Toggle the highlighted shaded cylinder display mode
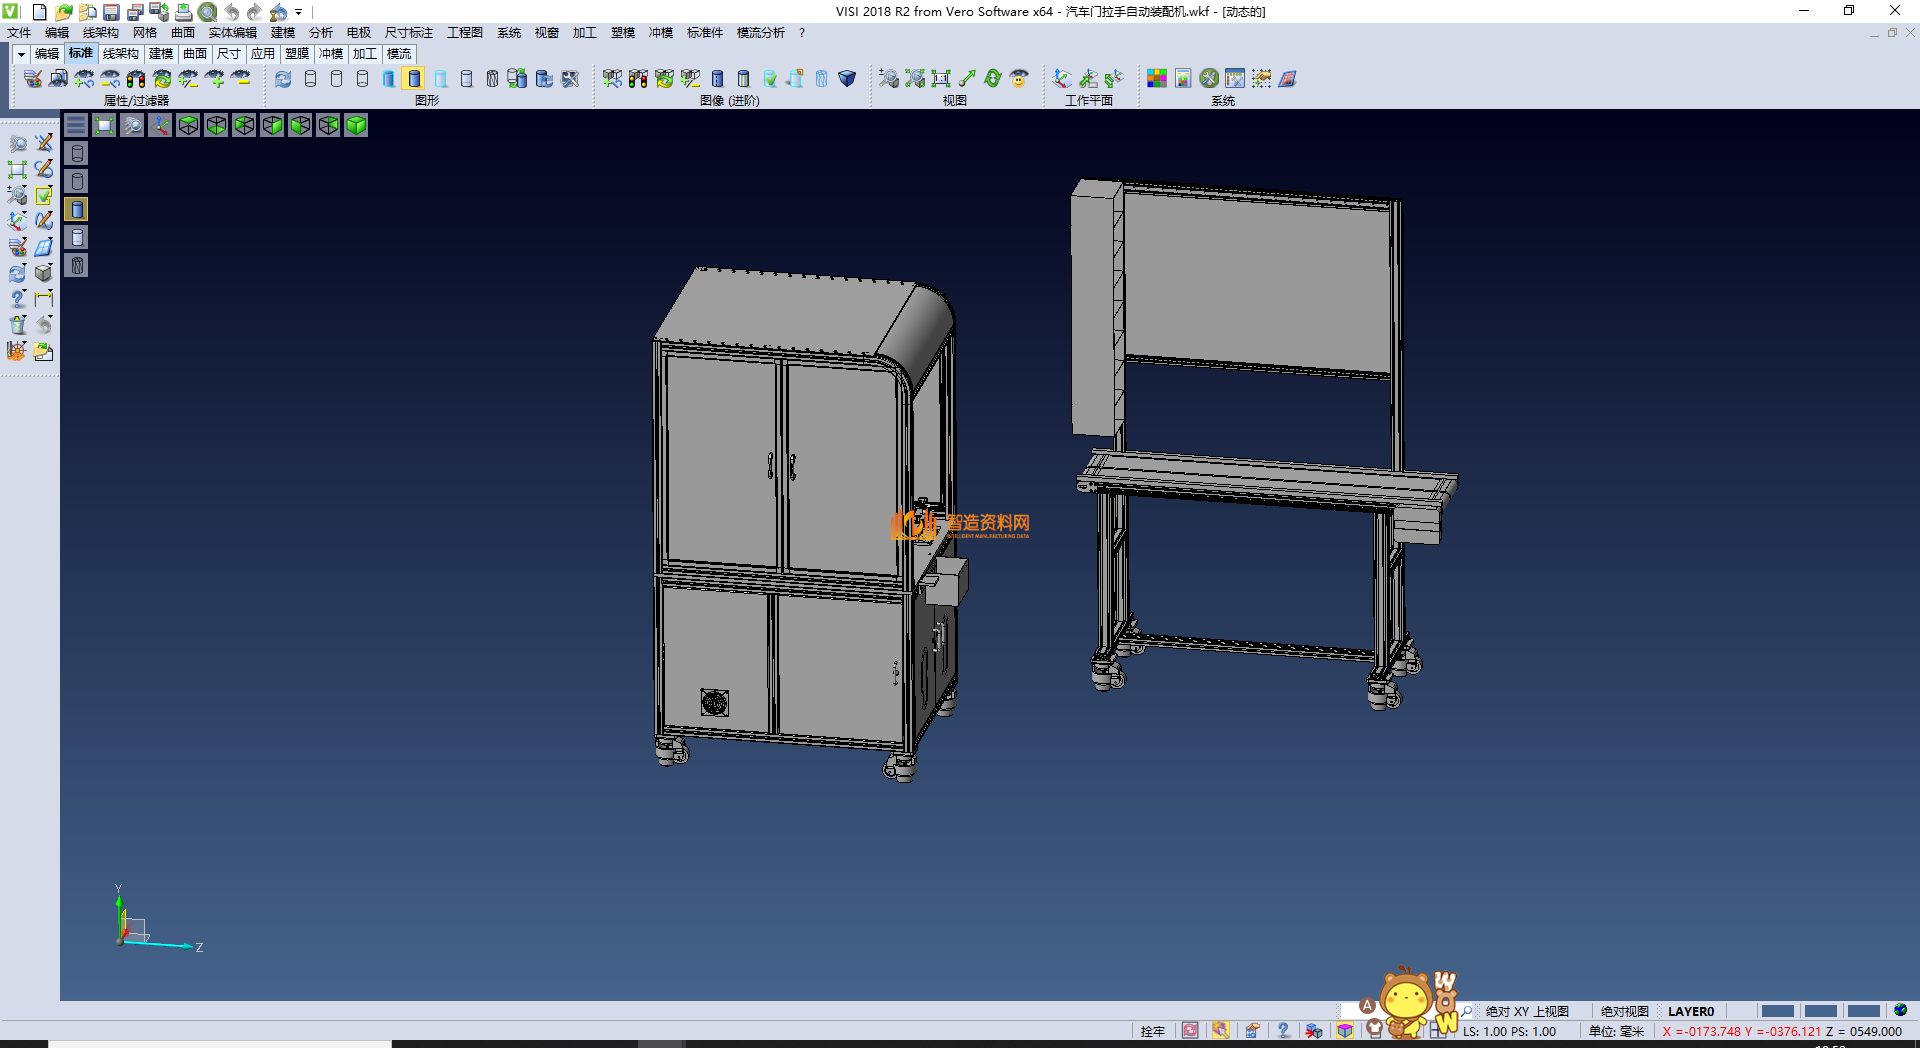This screenshot has width=1920, height=1048. point(414,79)
